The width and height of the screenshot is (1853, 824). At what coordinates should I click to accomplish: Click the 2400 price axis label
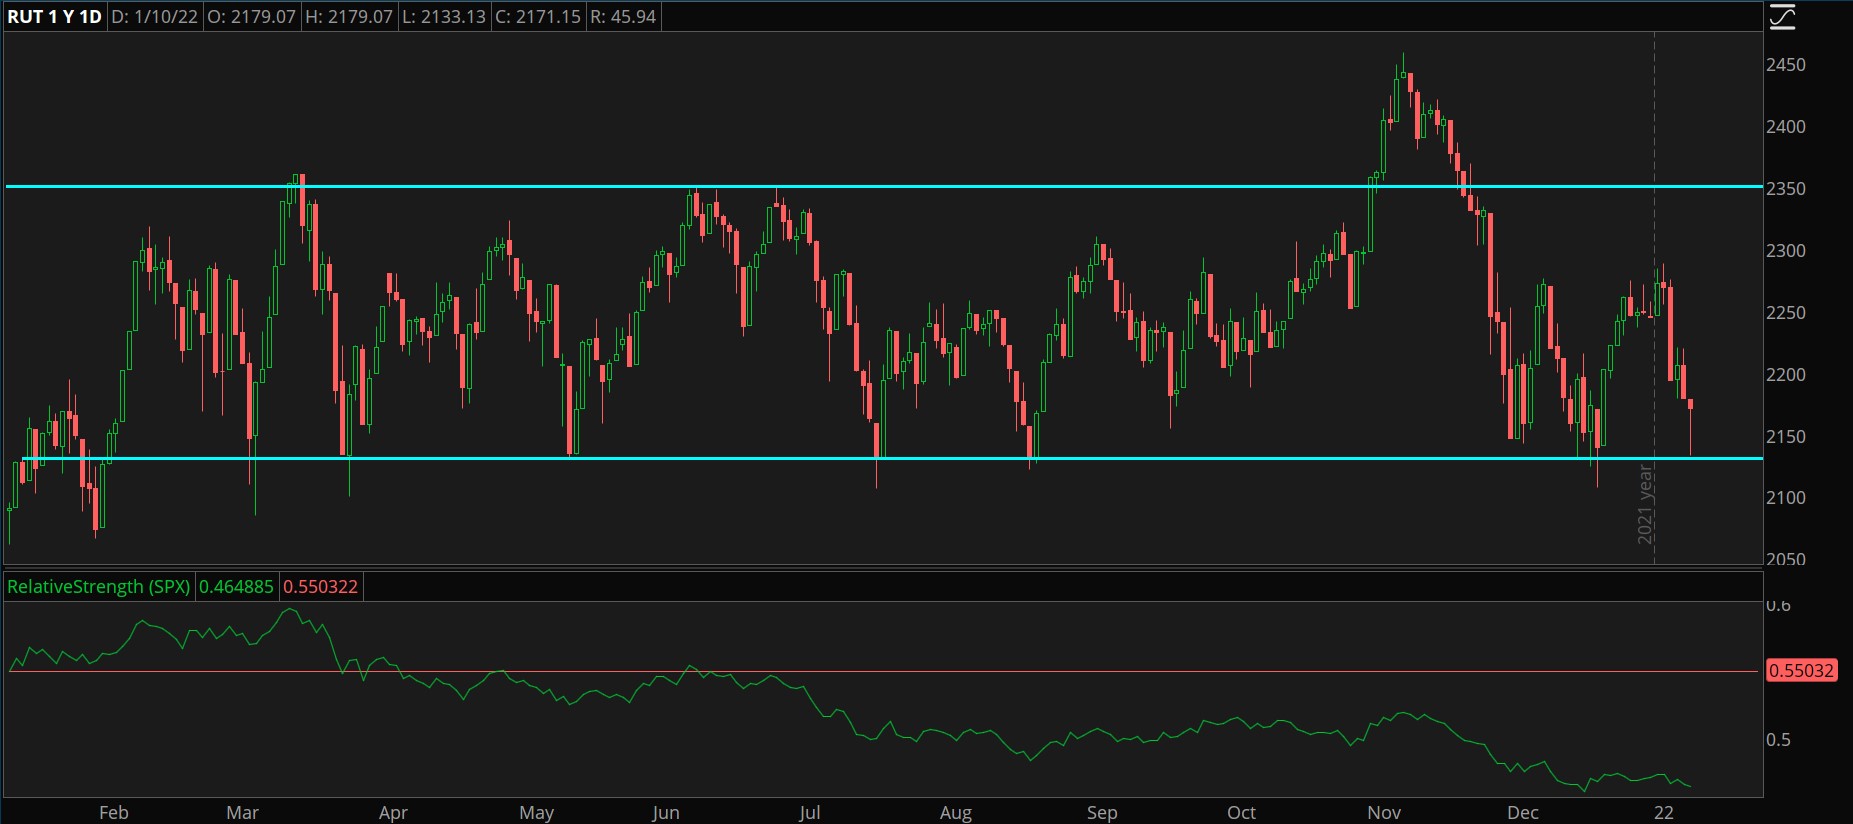(1786, 127)
